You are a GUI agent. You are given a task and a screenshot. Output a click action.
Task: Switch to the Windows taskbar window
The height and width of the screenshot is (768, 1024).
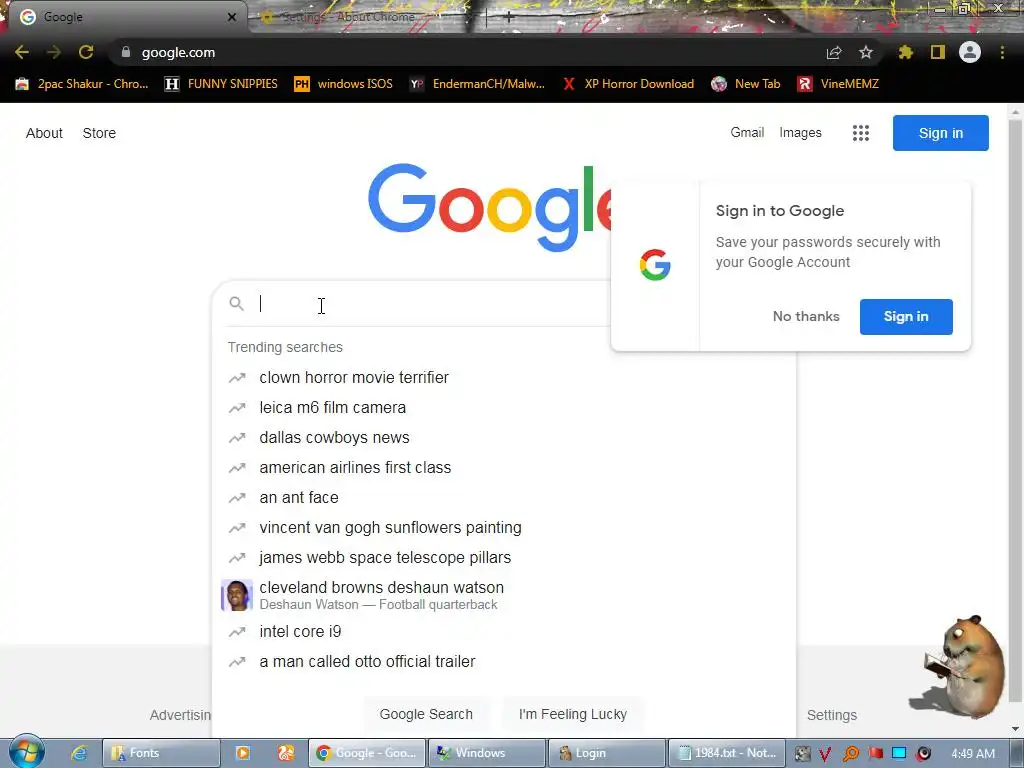coord(487,753)
